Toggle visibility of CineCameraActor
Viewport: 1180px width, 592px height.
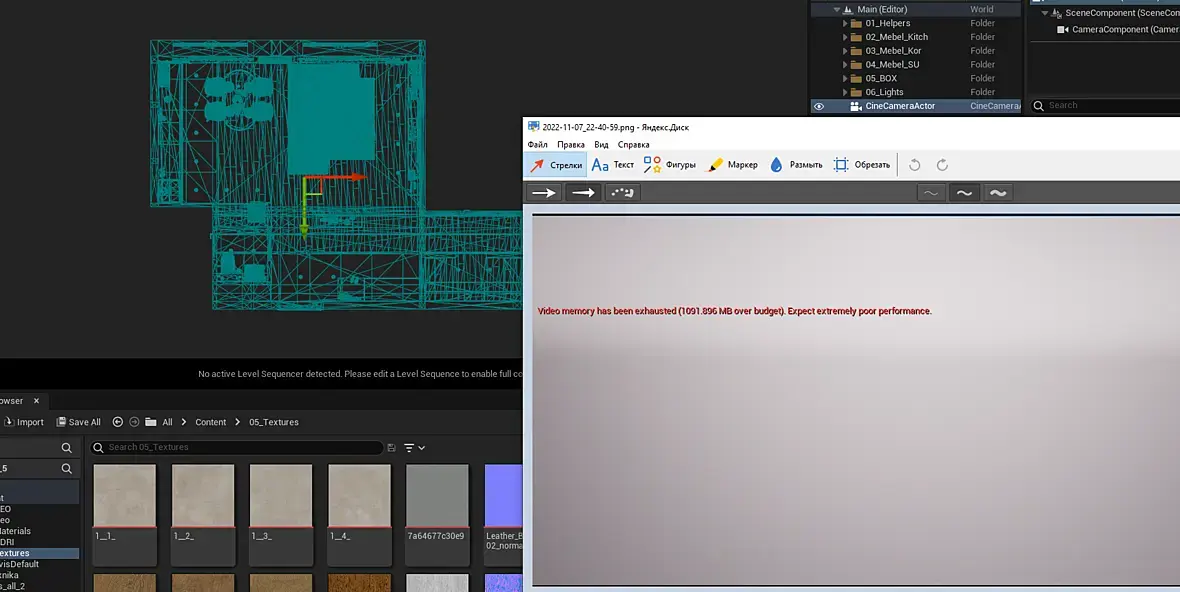(x=819, y=106)
